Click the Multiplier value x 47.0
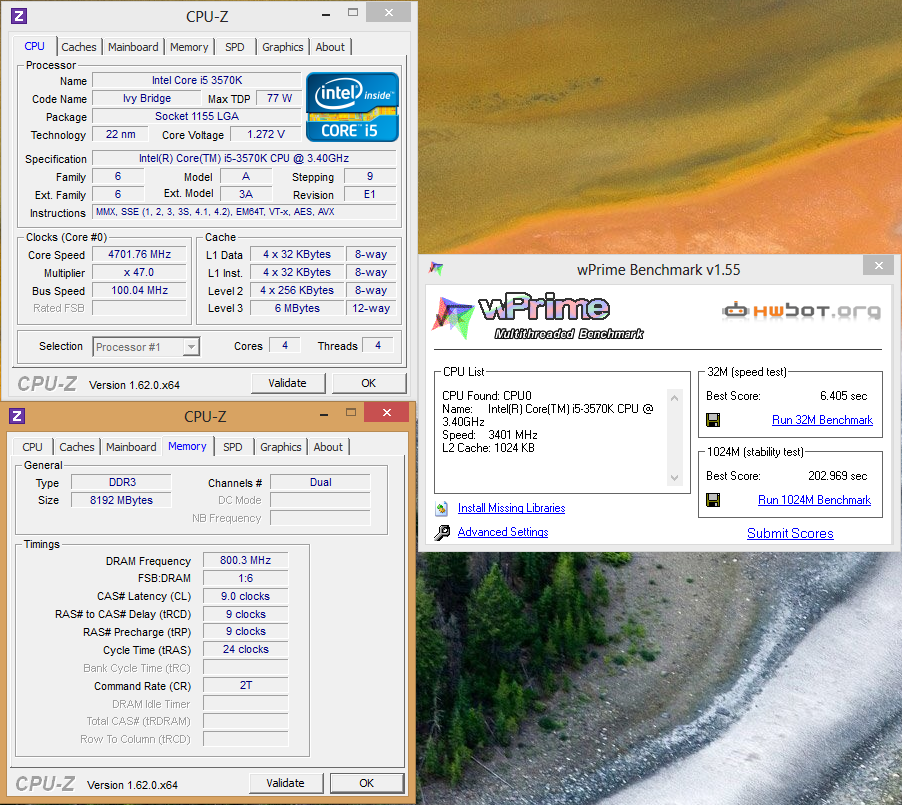The height and width of the screenshot is (805, 902). [140, 272]
